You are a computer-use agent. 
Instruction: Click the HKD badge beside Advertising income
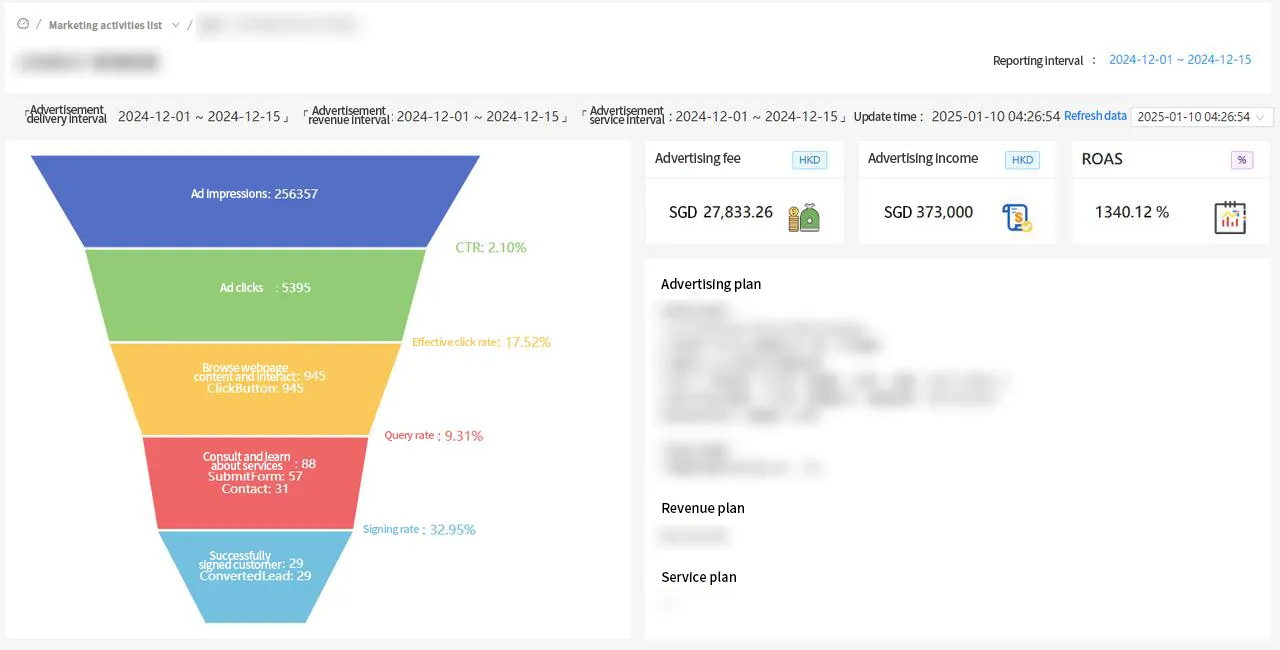pos(1023,160)
